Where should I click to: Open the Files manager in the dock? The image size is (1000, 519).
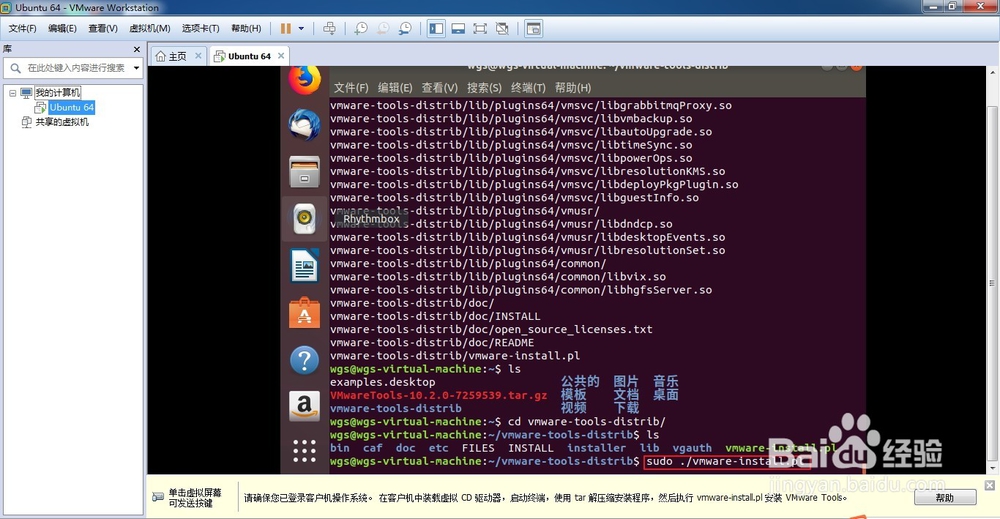click(x=304, y=172)
